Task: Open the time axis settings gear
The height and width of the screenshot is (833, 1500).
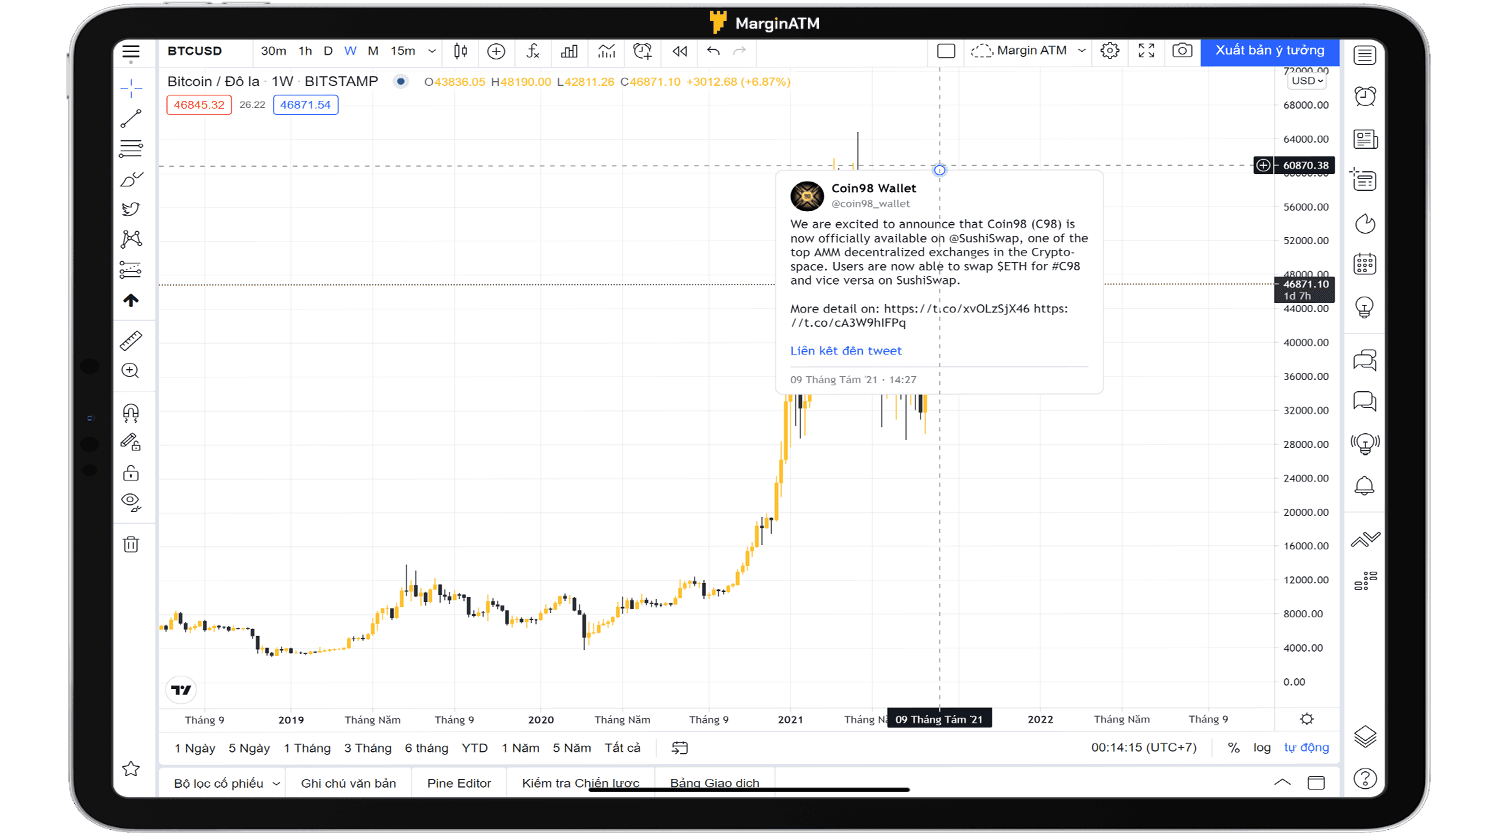Action: pyautogui.click(x=1307, y=719)
